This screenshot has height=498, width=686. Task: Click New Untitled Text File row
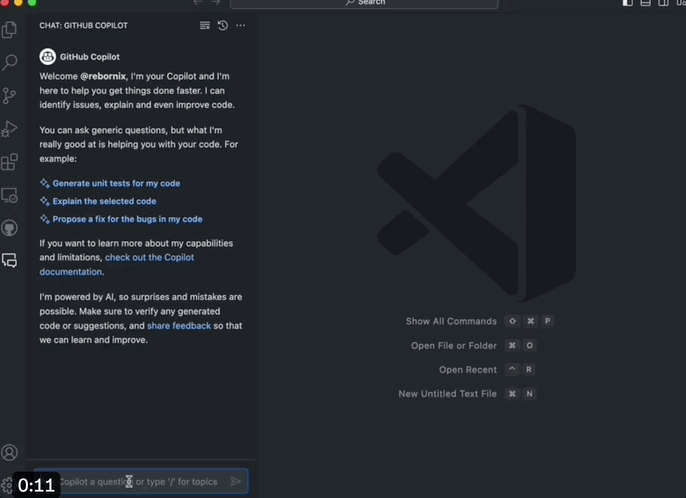coord(467,394)
